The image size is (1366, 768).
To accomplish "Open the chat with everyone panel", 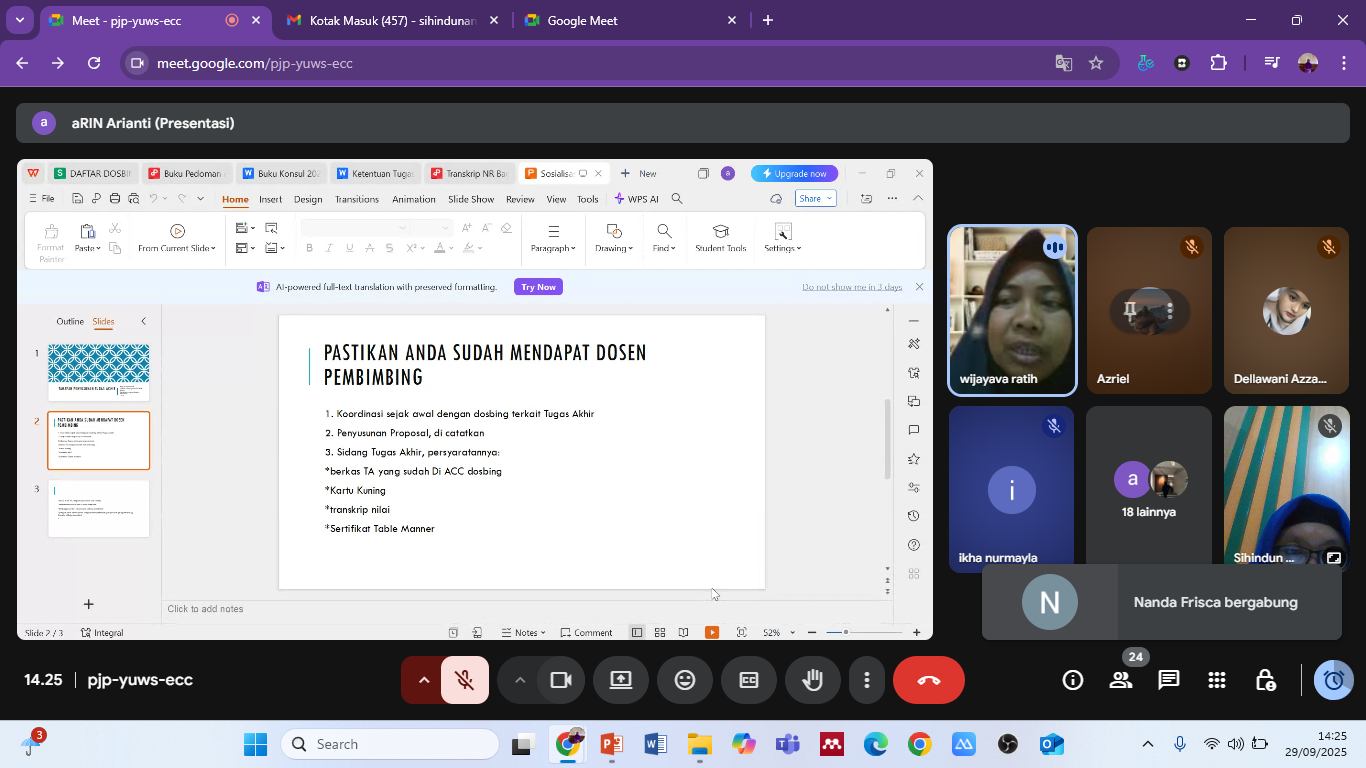I will point(1168,680).
